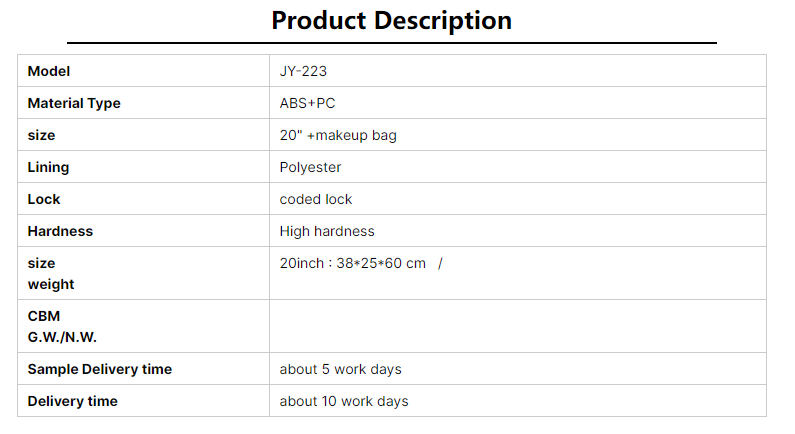Click the Product Description heading
The height and width of the screenshot is (434, 795).
(x=391, y=21)
